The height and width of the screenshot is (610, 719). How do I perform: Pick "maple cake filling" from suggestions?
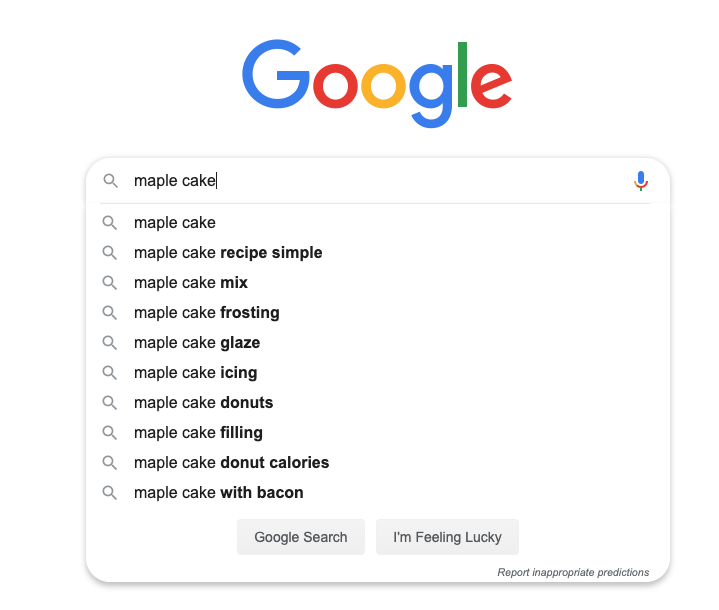[198, 433]
